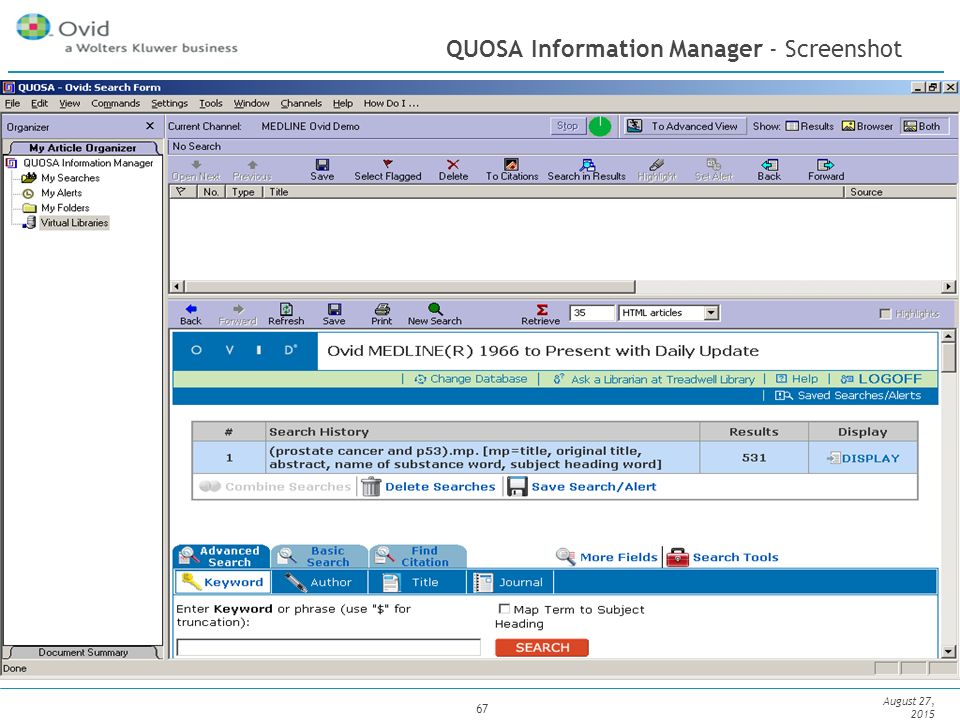Switch to Basic Search tab
This screenshot has width=960, height=720.
pyautogui.click(x=319, y=557)
